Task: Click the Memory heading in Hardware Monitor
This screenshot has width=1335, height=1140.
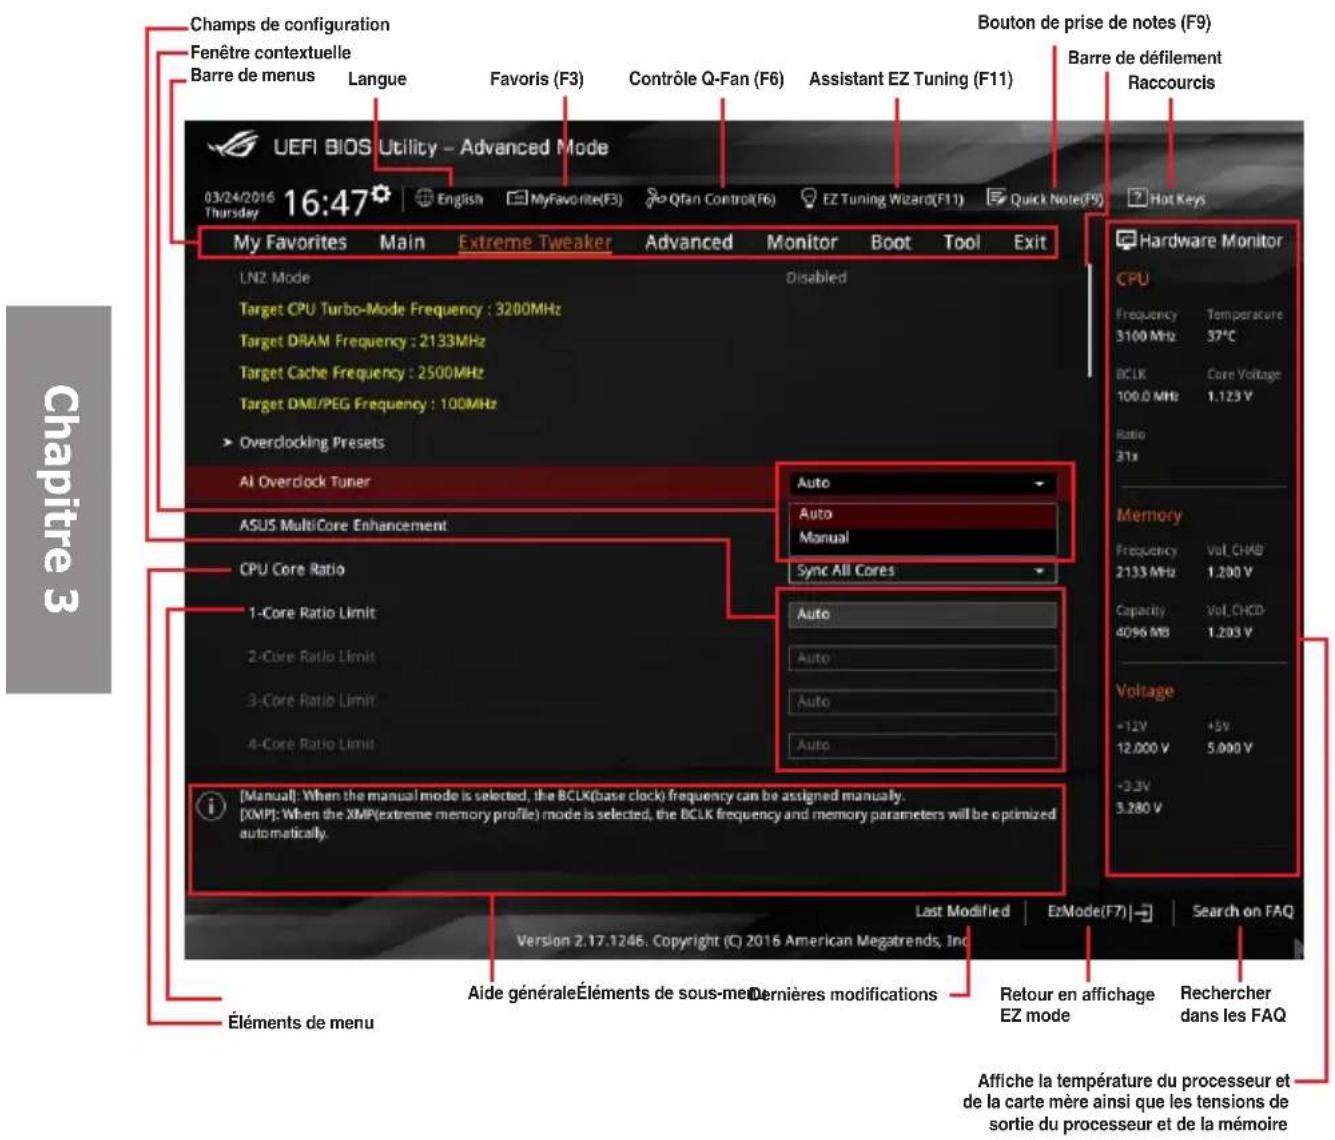Action: 1148,515
